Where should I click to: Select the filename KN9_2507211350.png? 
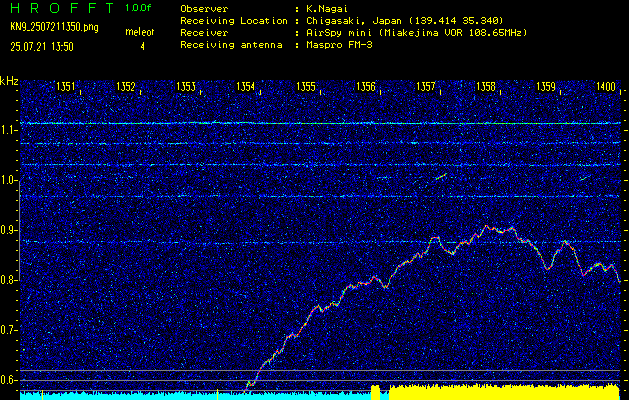click(x=54, y=27)
